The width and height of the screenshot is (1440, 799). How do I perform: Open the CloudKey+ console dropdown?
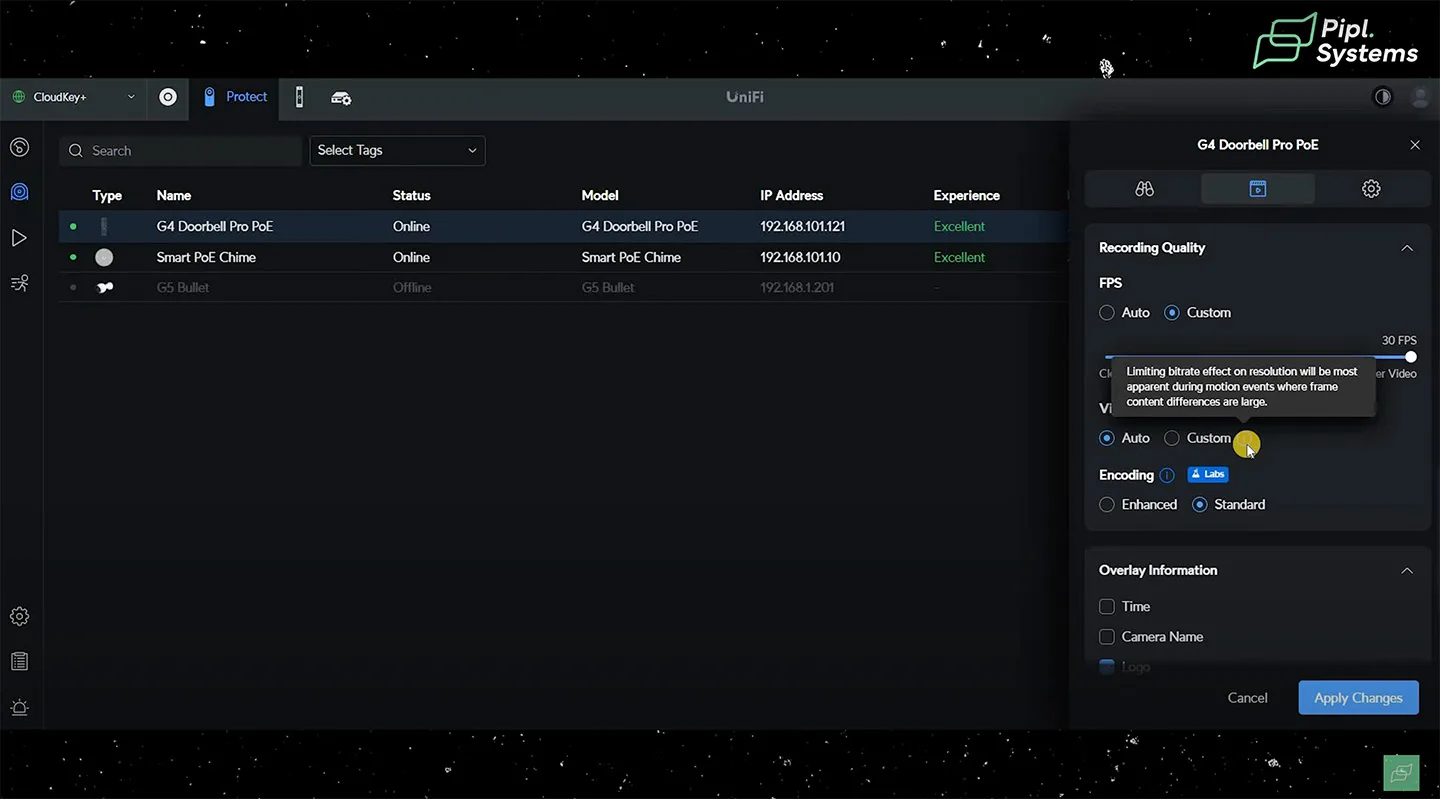73,97
